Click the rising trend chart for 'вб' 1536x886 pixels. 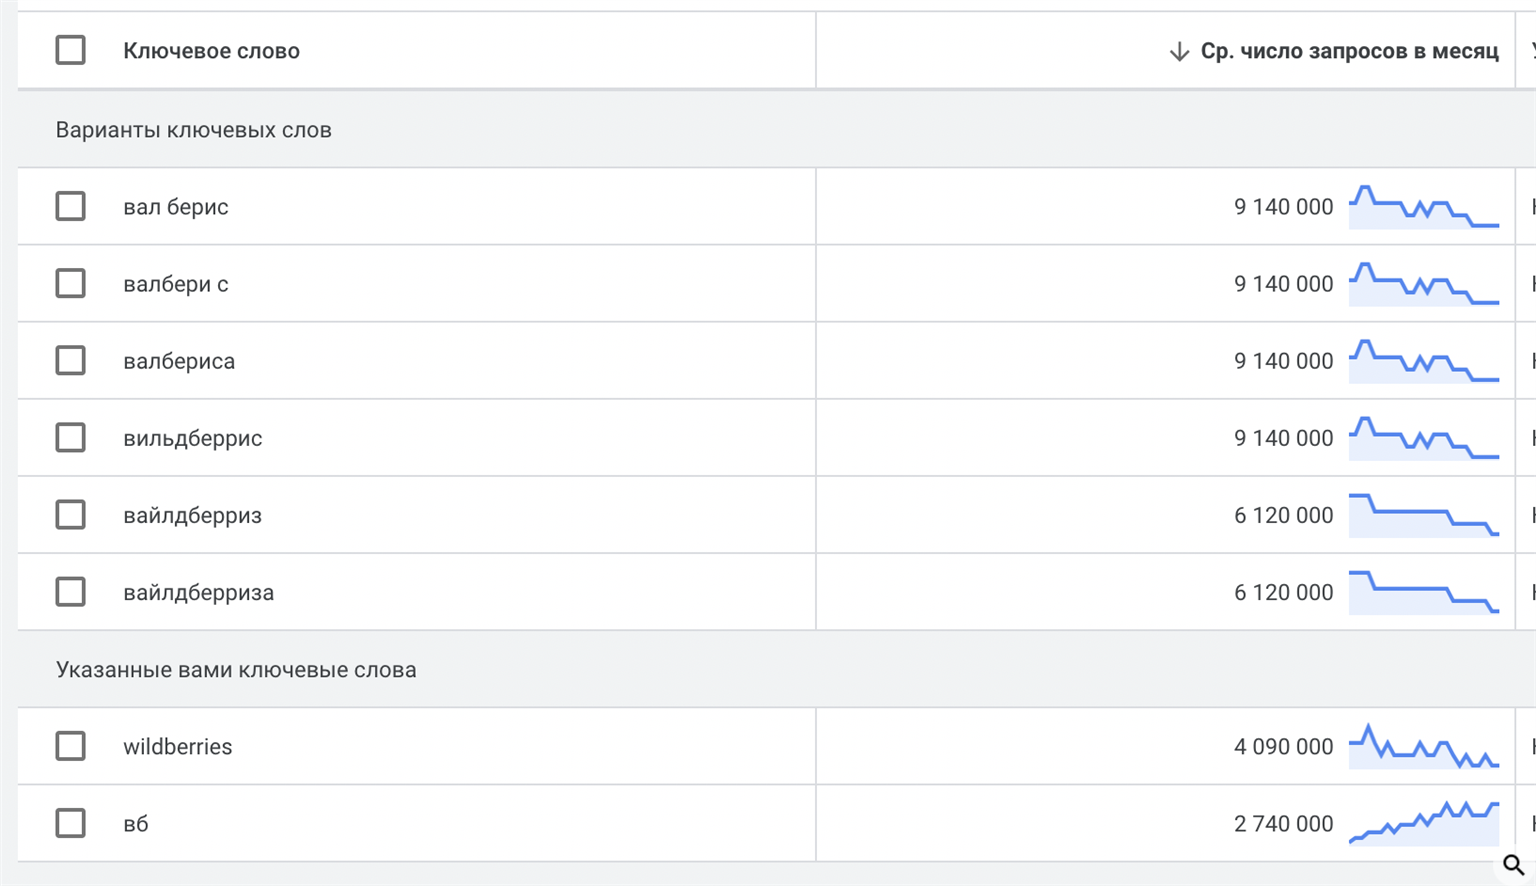coord(1423,823)
